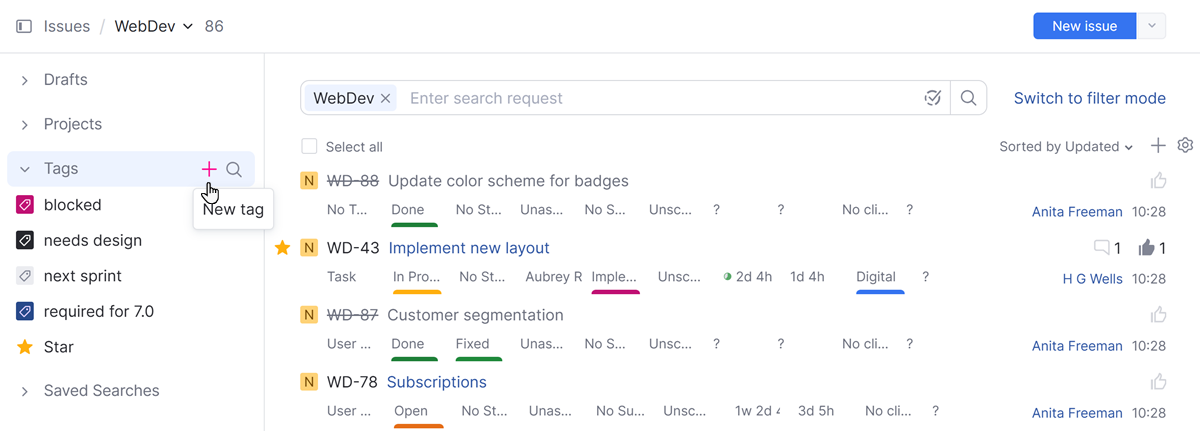Check the Select all checkbox
The width and height of the screenshot is (1200, 431).
(x=310, y=147)
